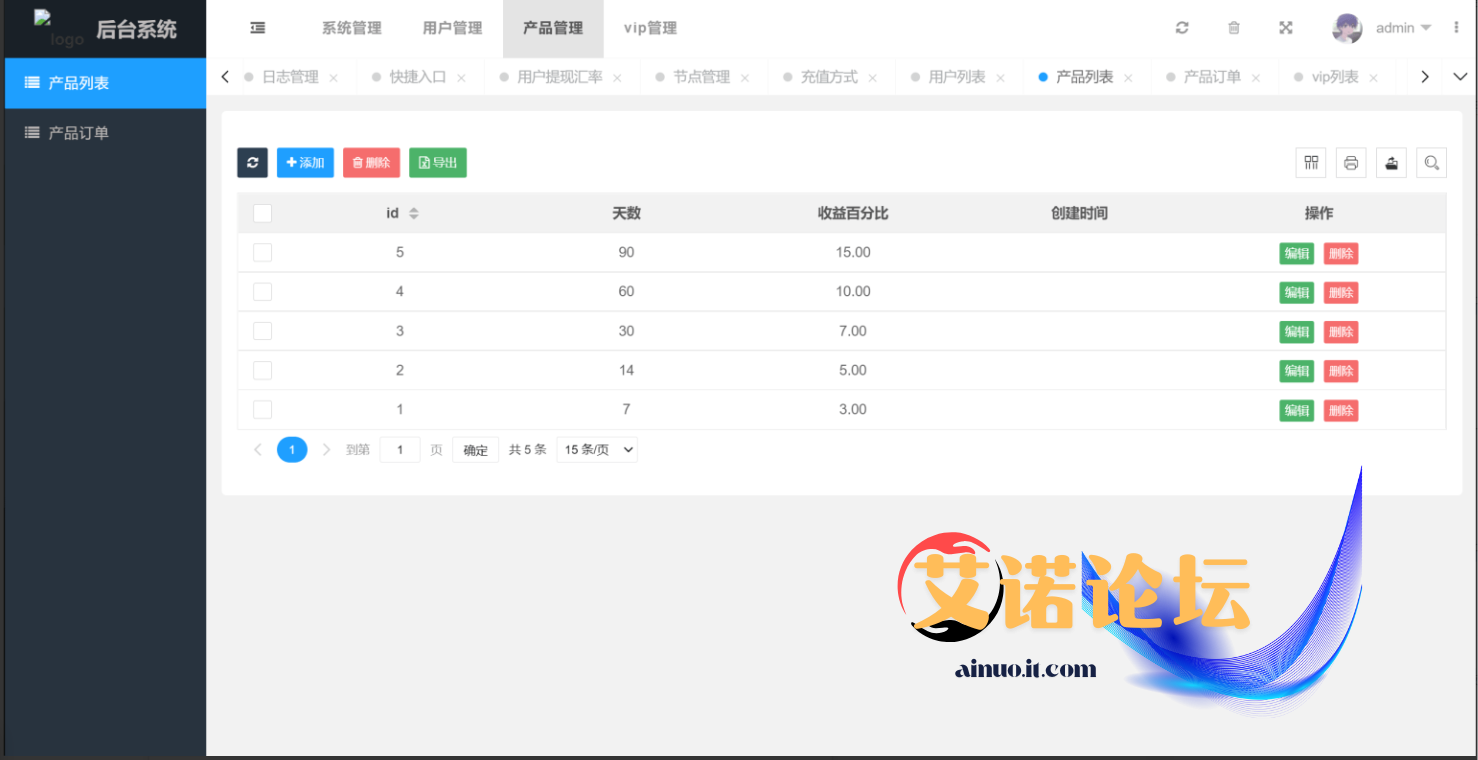The width and height of the screenshot is (1478, 760).
Task: Open vip管理 top menu
Action: (650, 28)
